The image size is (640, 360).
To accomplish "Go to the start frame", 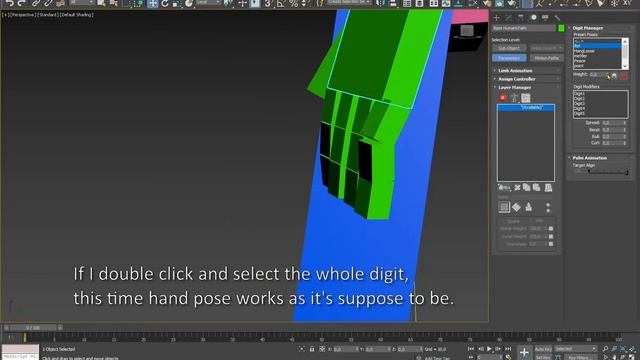I will click(471, 349).
